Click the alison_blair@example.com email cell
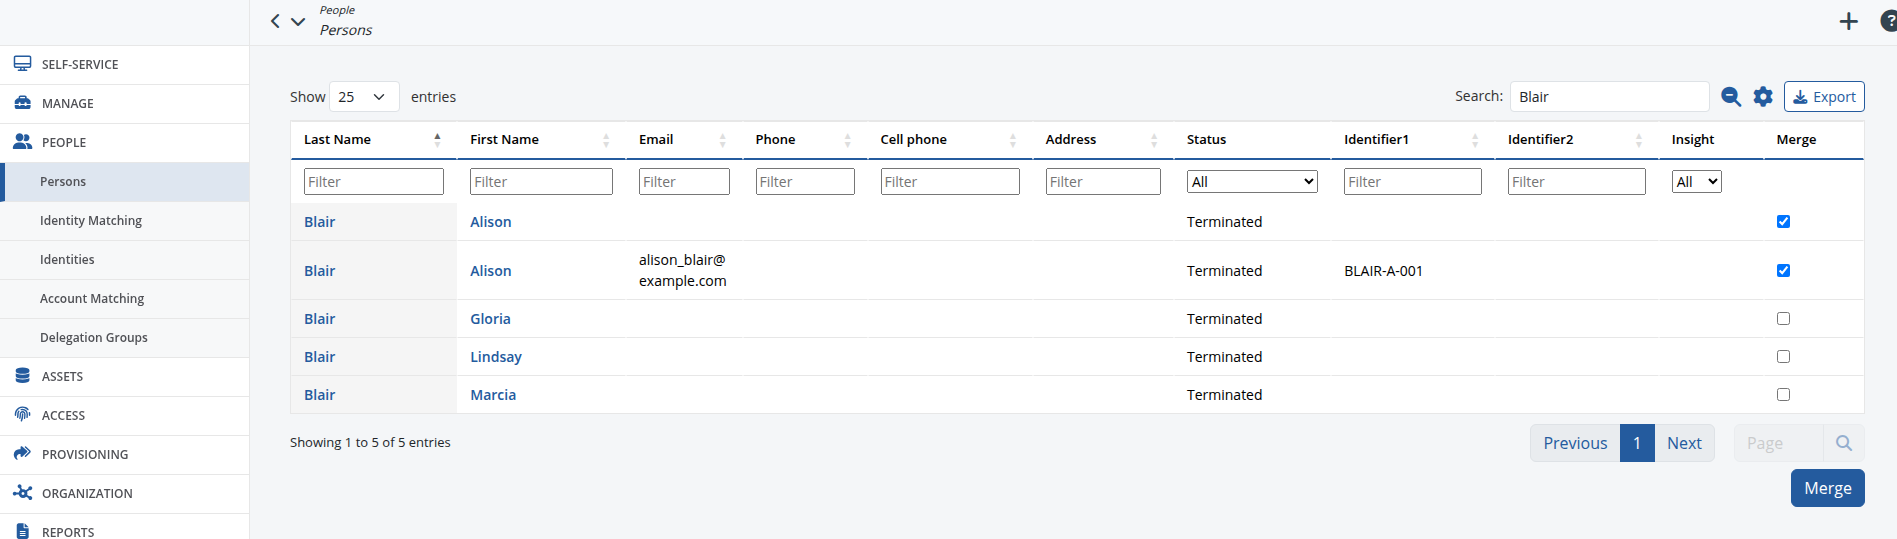The height and width of the screenshot is (539, 1897). tap(683, 270)
